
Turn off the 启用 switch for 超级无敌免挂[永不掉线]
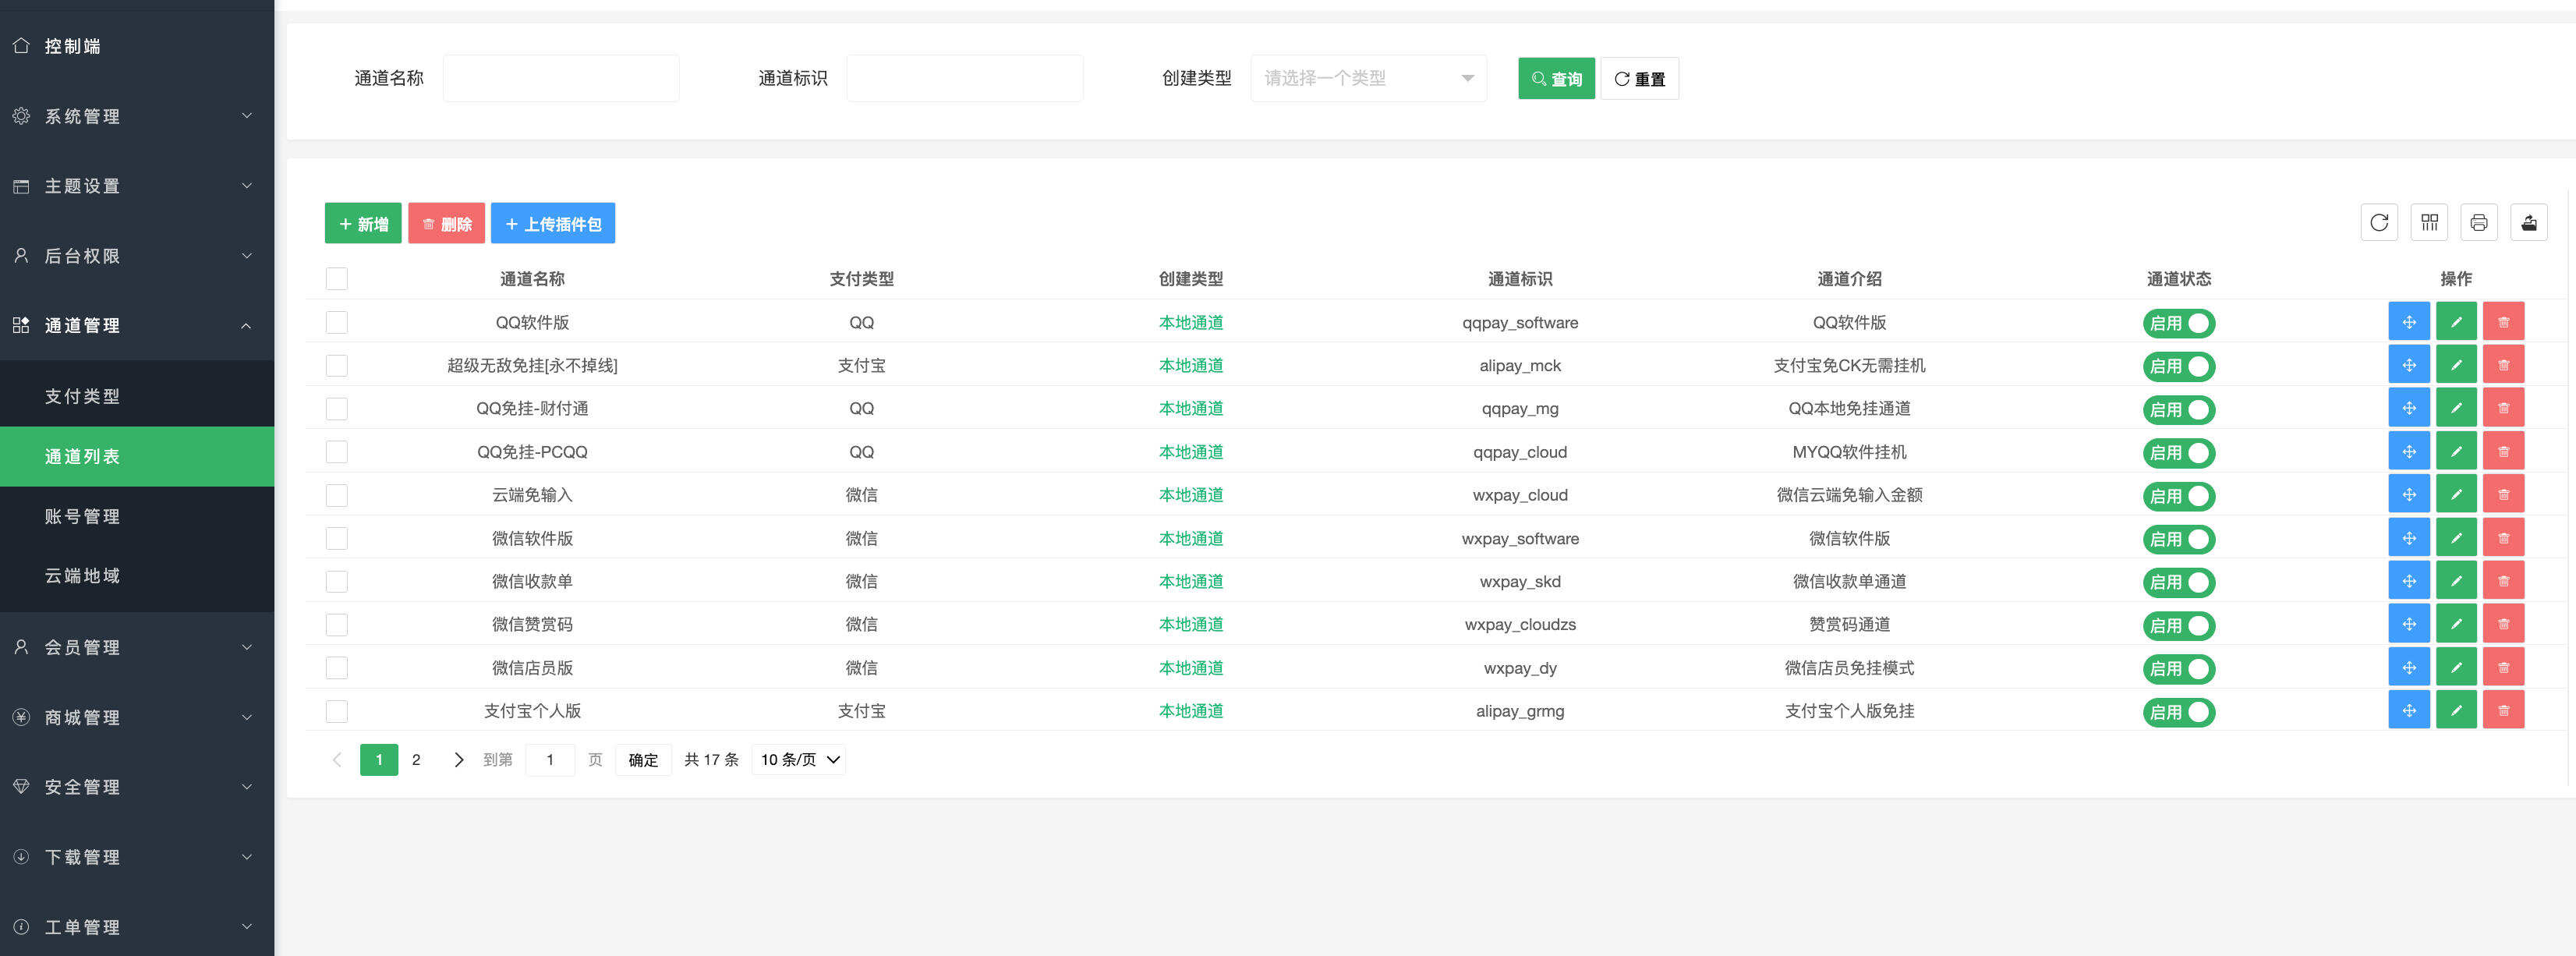click(2179, 366)
